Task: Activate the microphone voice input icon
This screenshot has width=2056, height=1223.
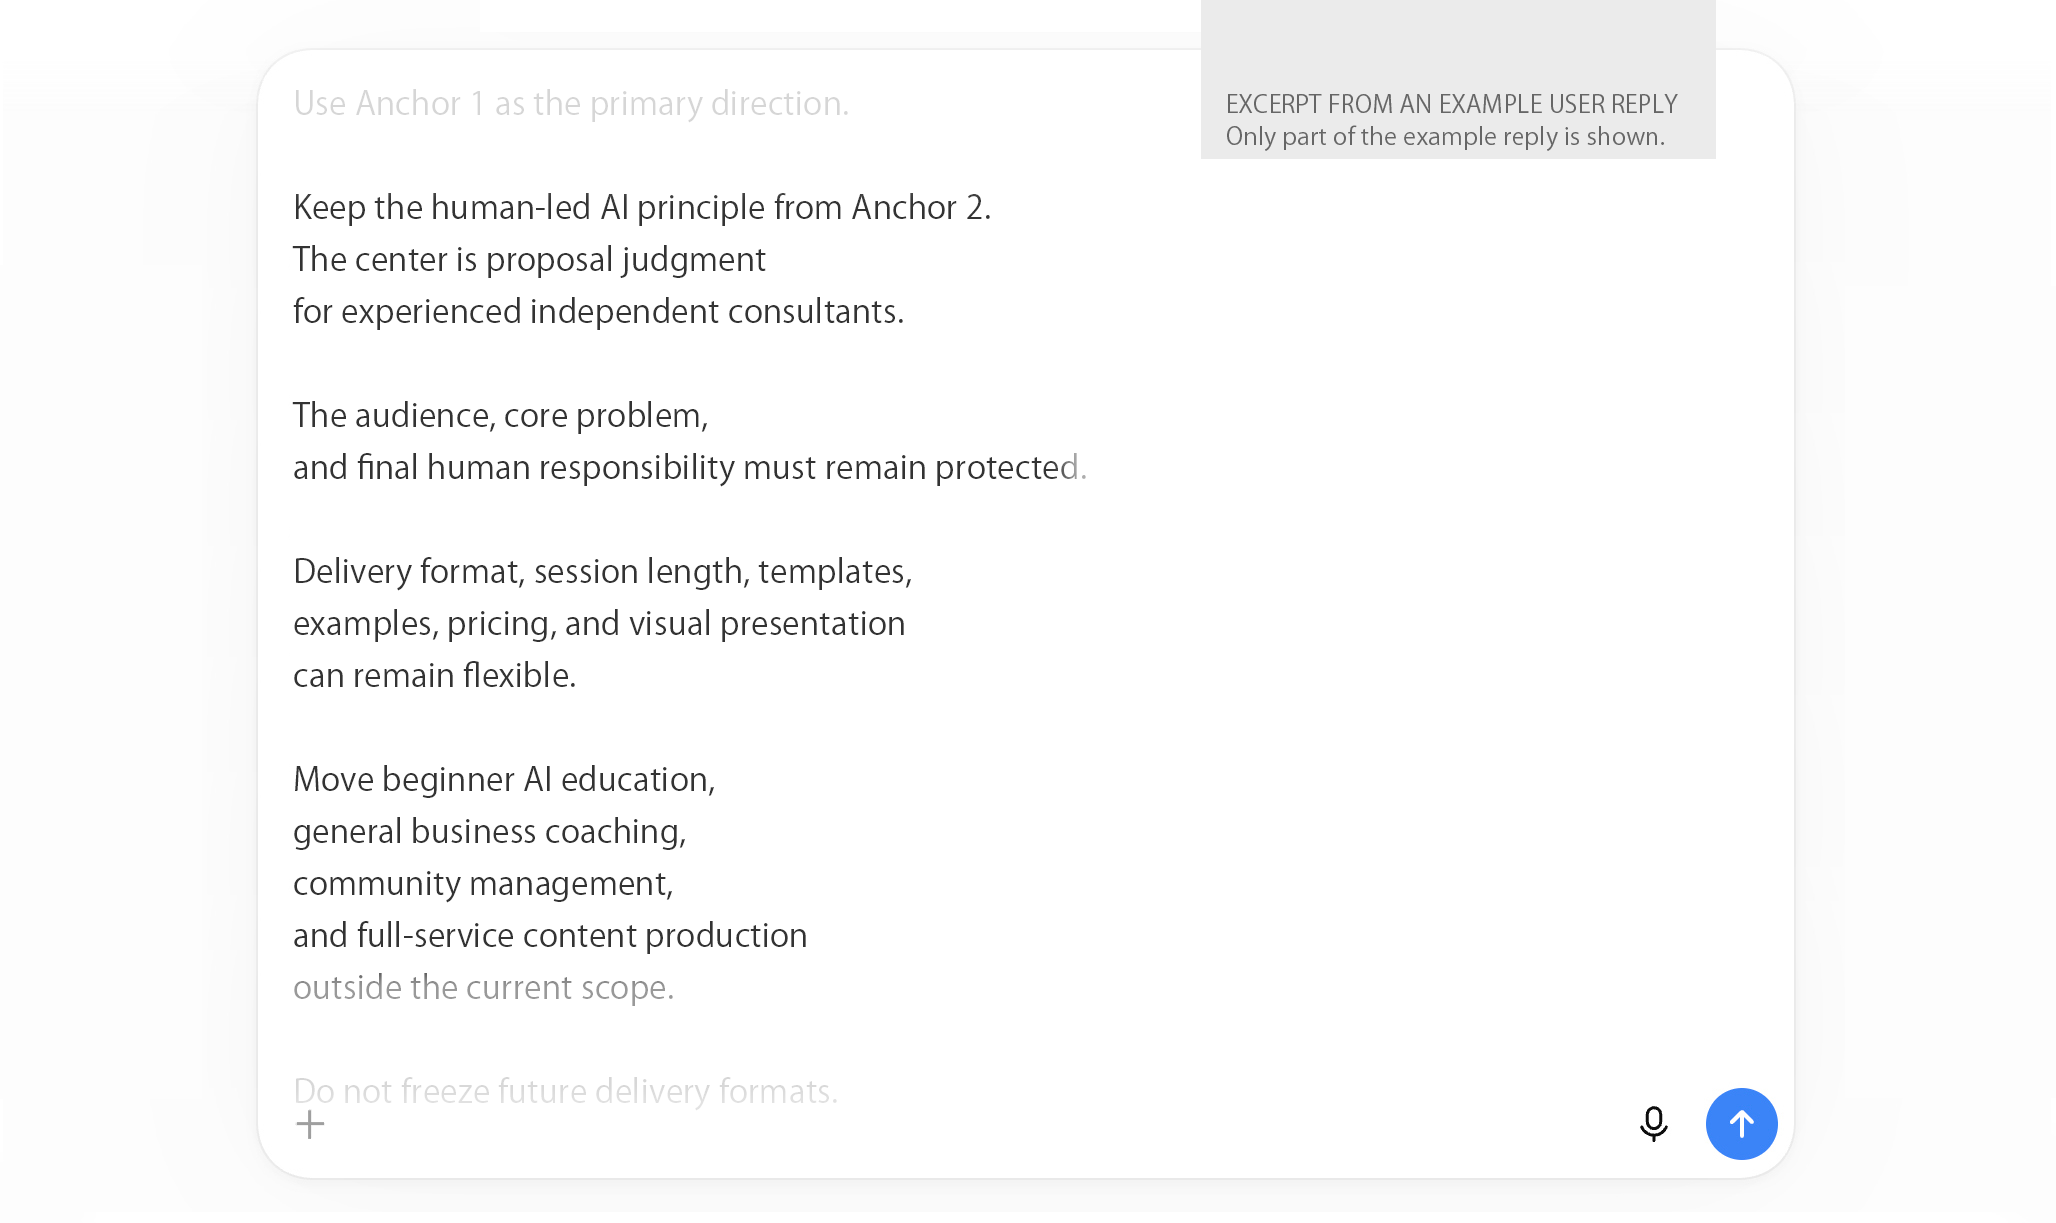Action: pyautogui.click(x=1654, y=1124)
